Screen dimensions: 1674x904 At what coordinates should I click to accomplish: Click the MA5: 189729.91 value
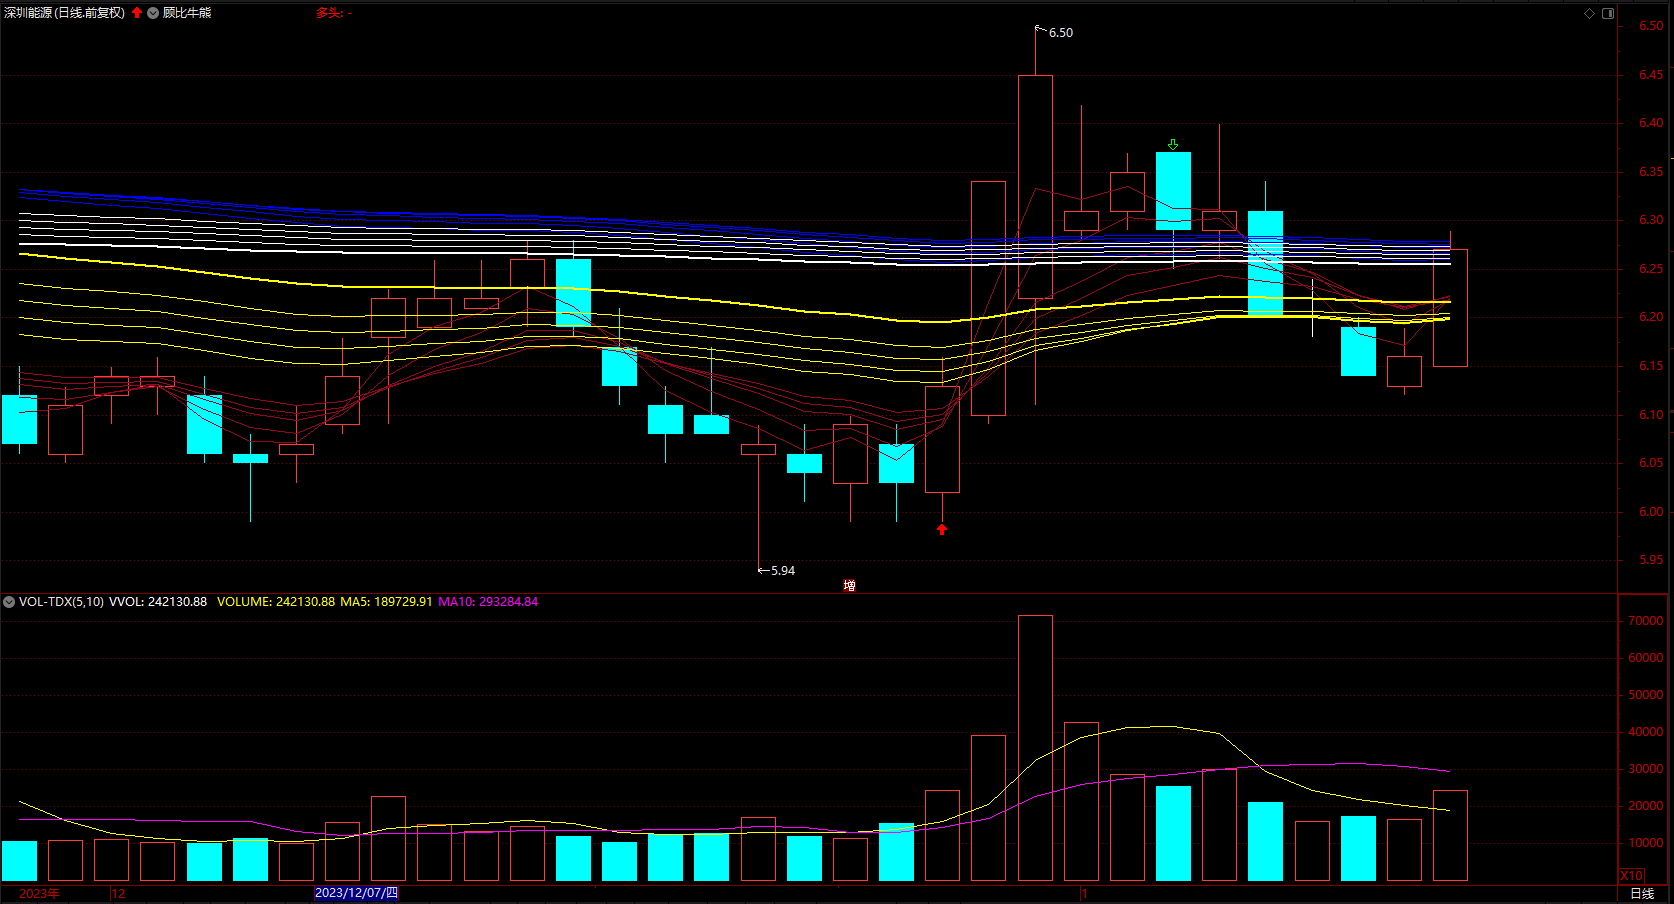point(386,602)
